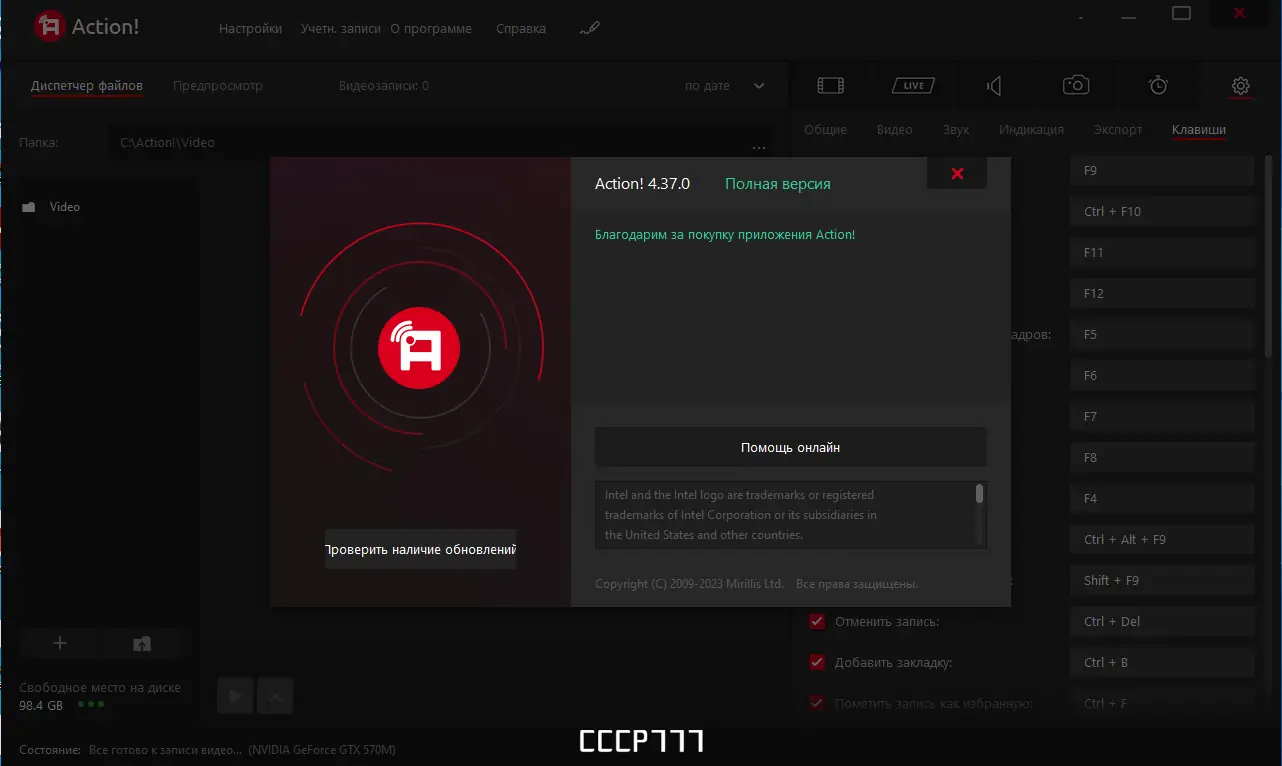This screenshot has height=766, width=1282.
Task: Click the F5 hotkey field
Action: point(1162,335)
